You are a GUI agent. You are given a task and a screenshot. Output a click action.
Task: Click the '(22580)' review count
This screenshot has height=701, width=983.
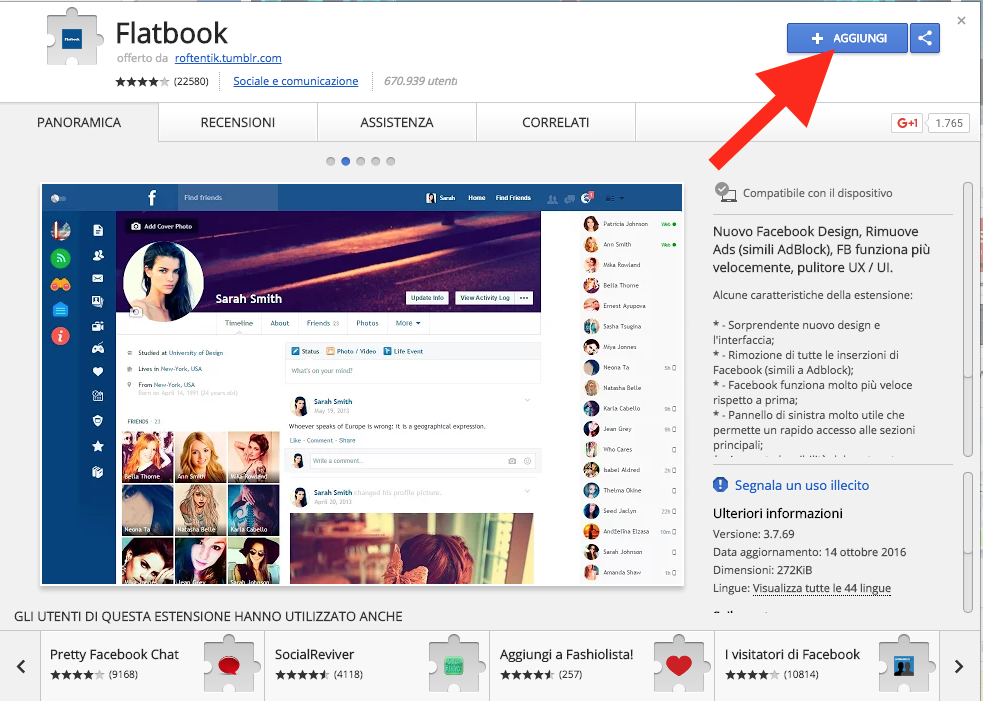pyautogui.click(x=191, y=82)
